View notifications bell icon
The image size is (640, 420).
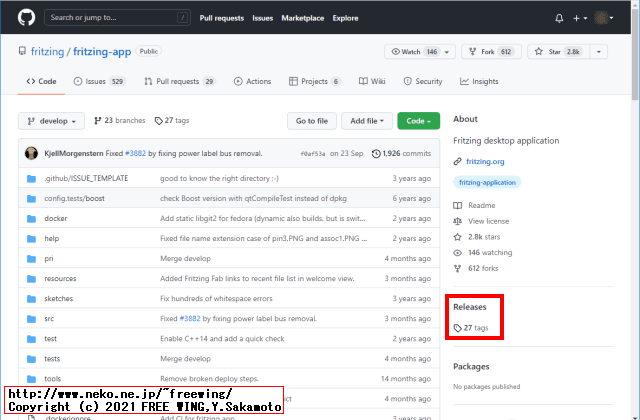point(559,18)
